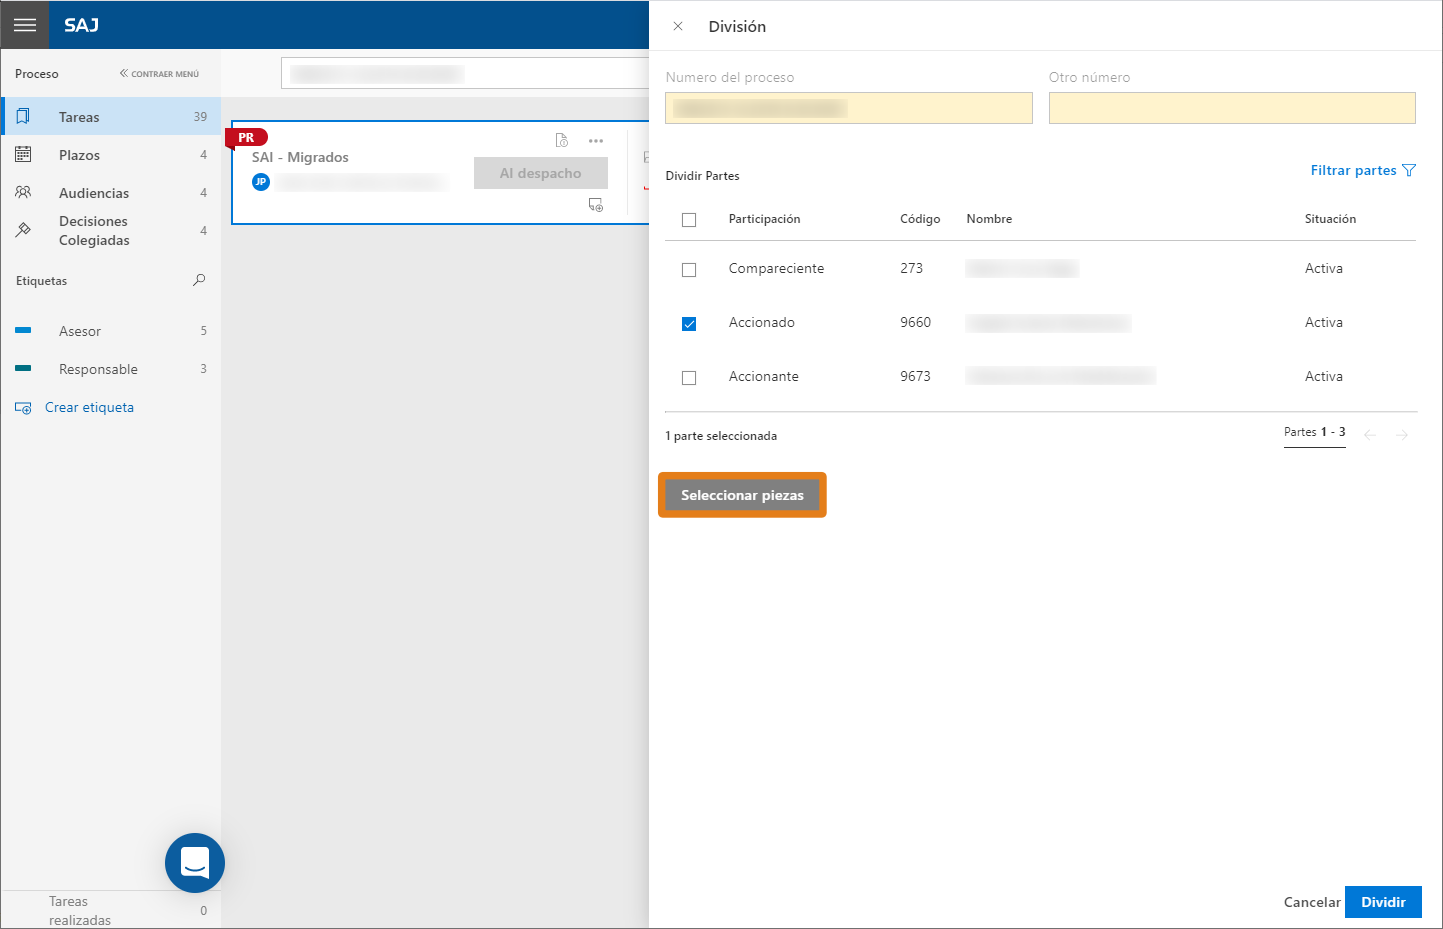Open the Tareas section
Image resolution: width=1443 pixels, height=929 pixels.
pos(111,117)
